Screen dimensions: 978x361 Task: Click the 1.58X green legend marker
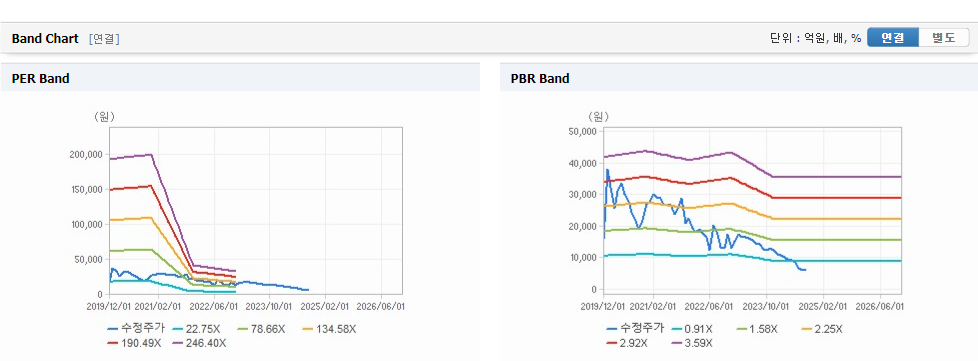741,329
